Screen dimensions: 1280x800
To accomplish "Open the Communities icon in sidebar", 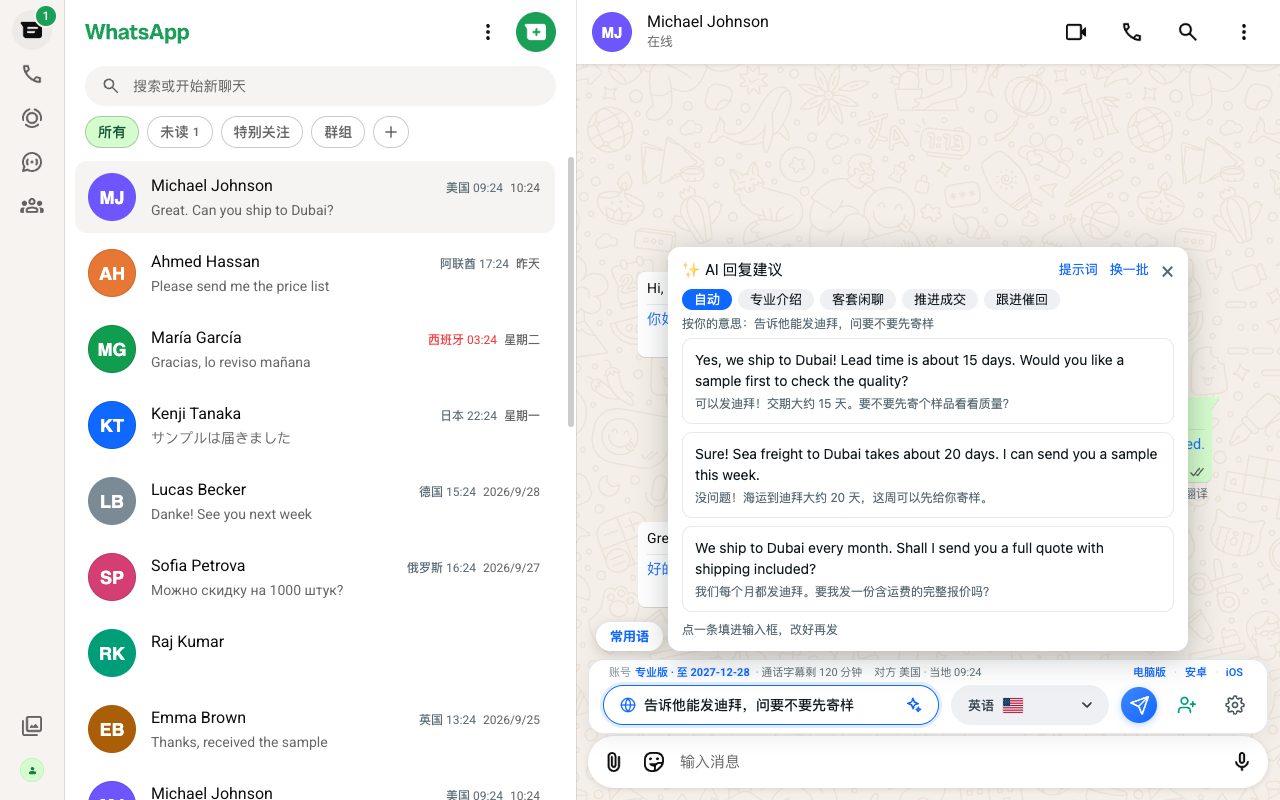I will (32, 206).
